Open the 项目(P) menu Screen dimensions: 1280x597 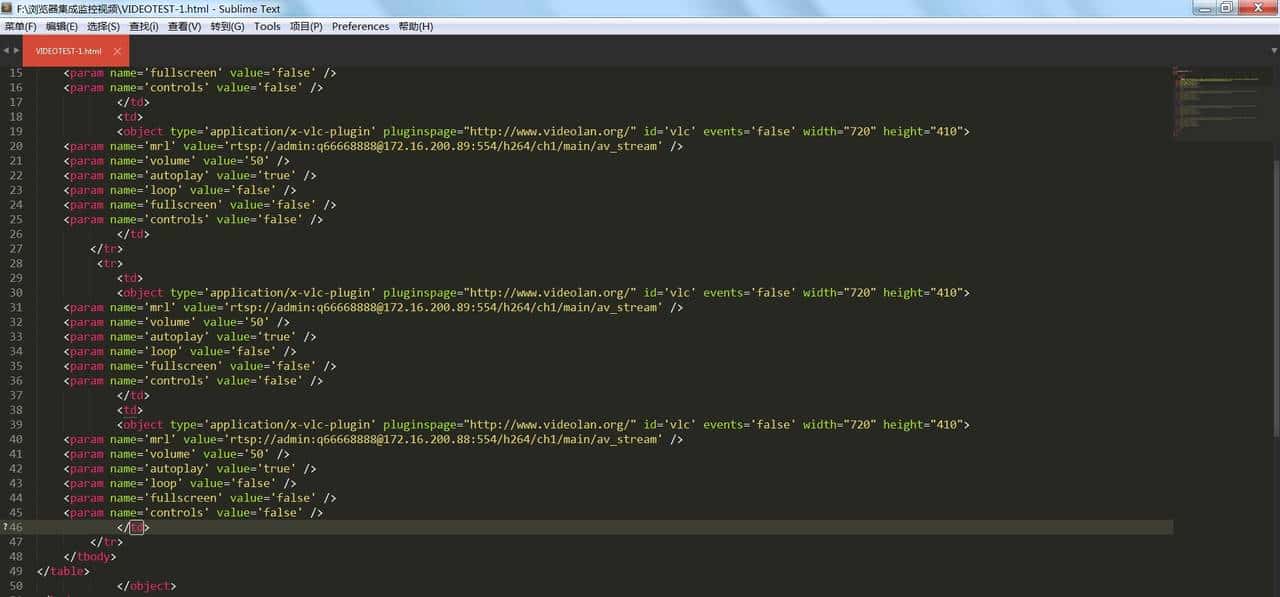pyautogui.click(x=306, y=27)
